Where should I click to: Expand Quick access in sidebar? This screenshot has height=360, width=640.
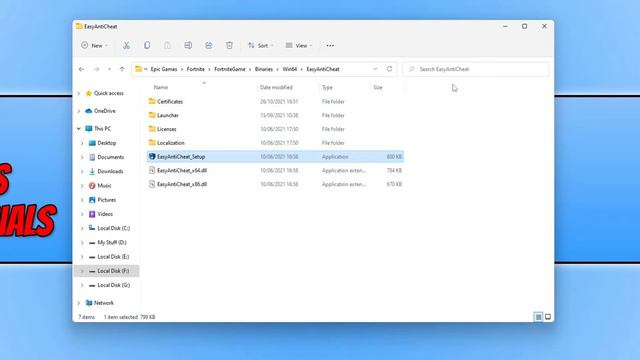79,93
